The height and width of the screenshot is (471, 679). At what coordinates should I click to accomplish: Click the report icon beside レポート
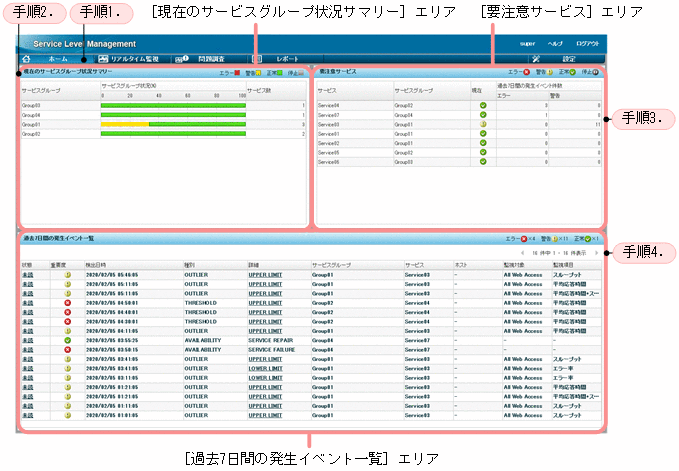pos(257,59)
